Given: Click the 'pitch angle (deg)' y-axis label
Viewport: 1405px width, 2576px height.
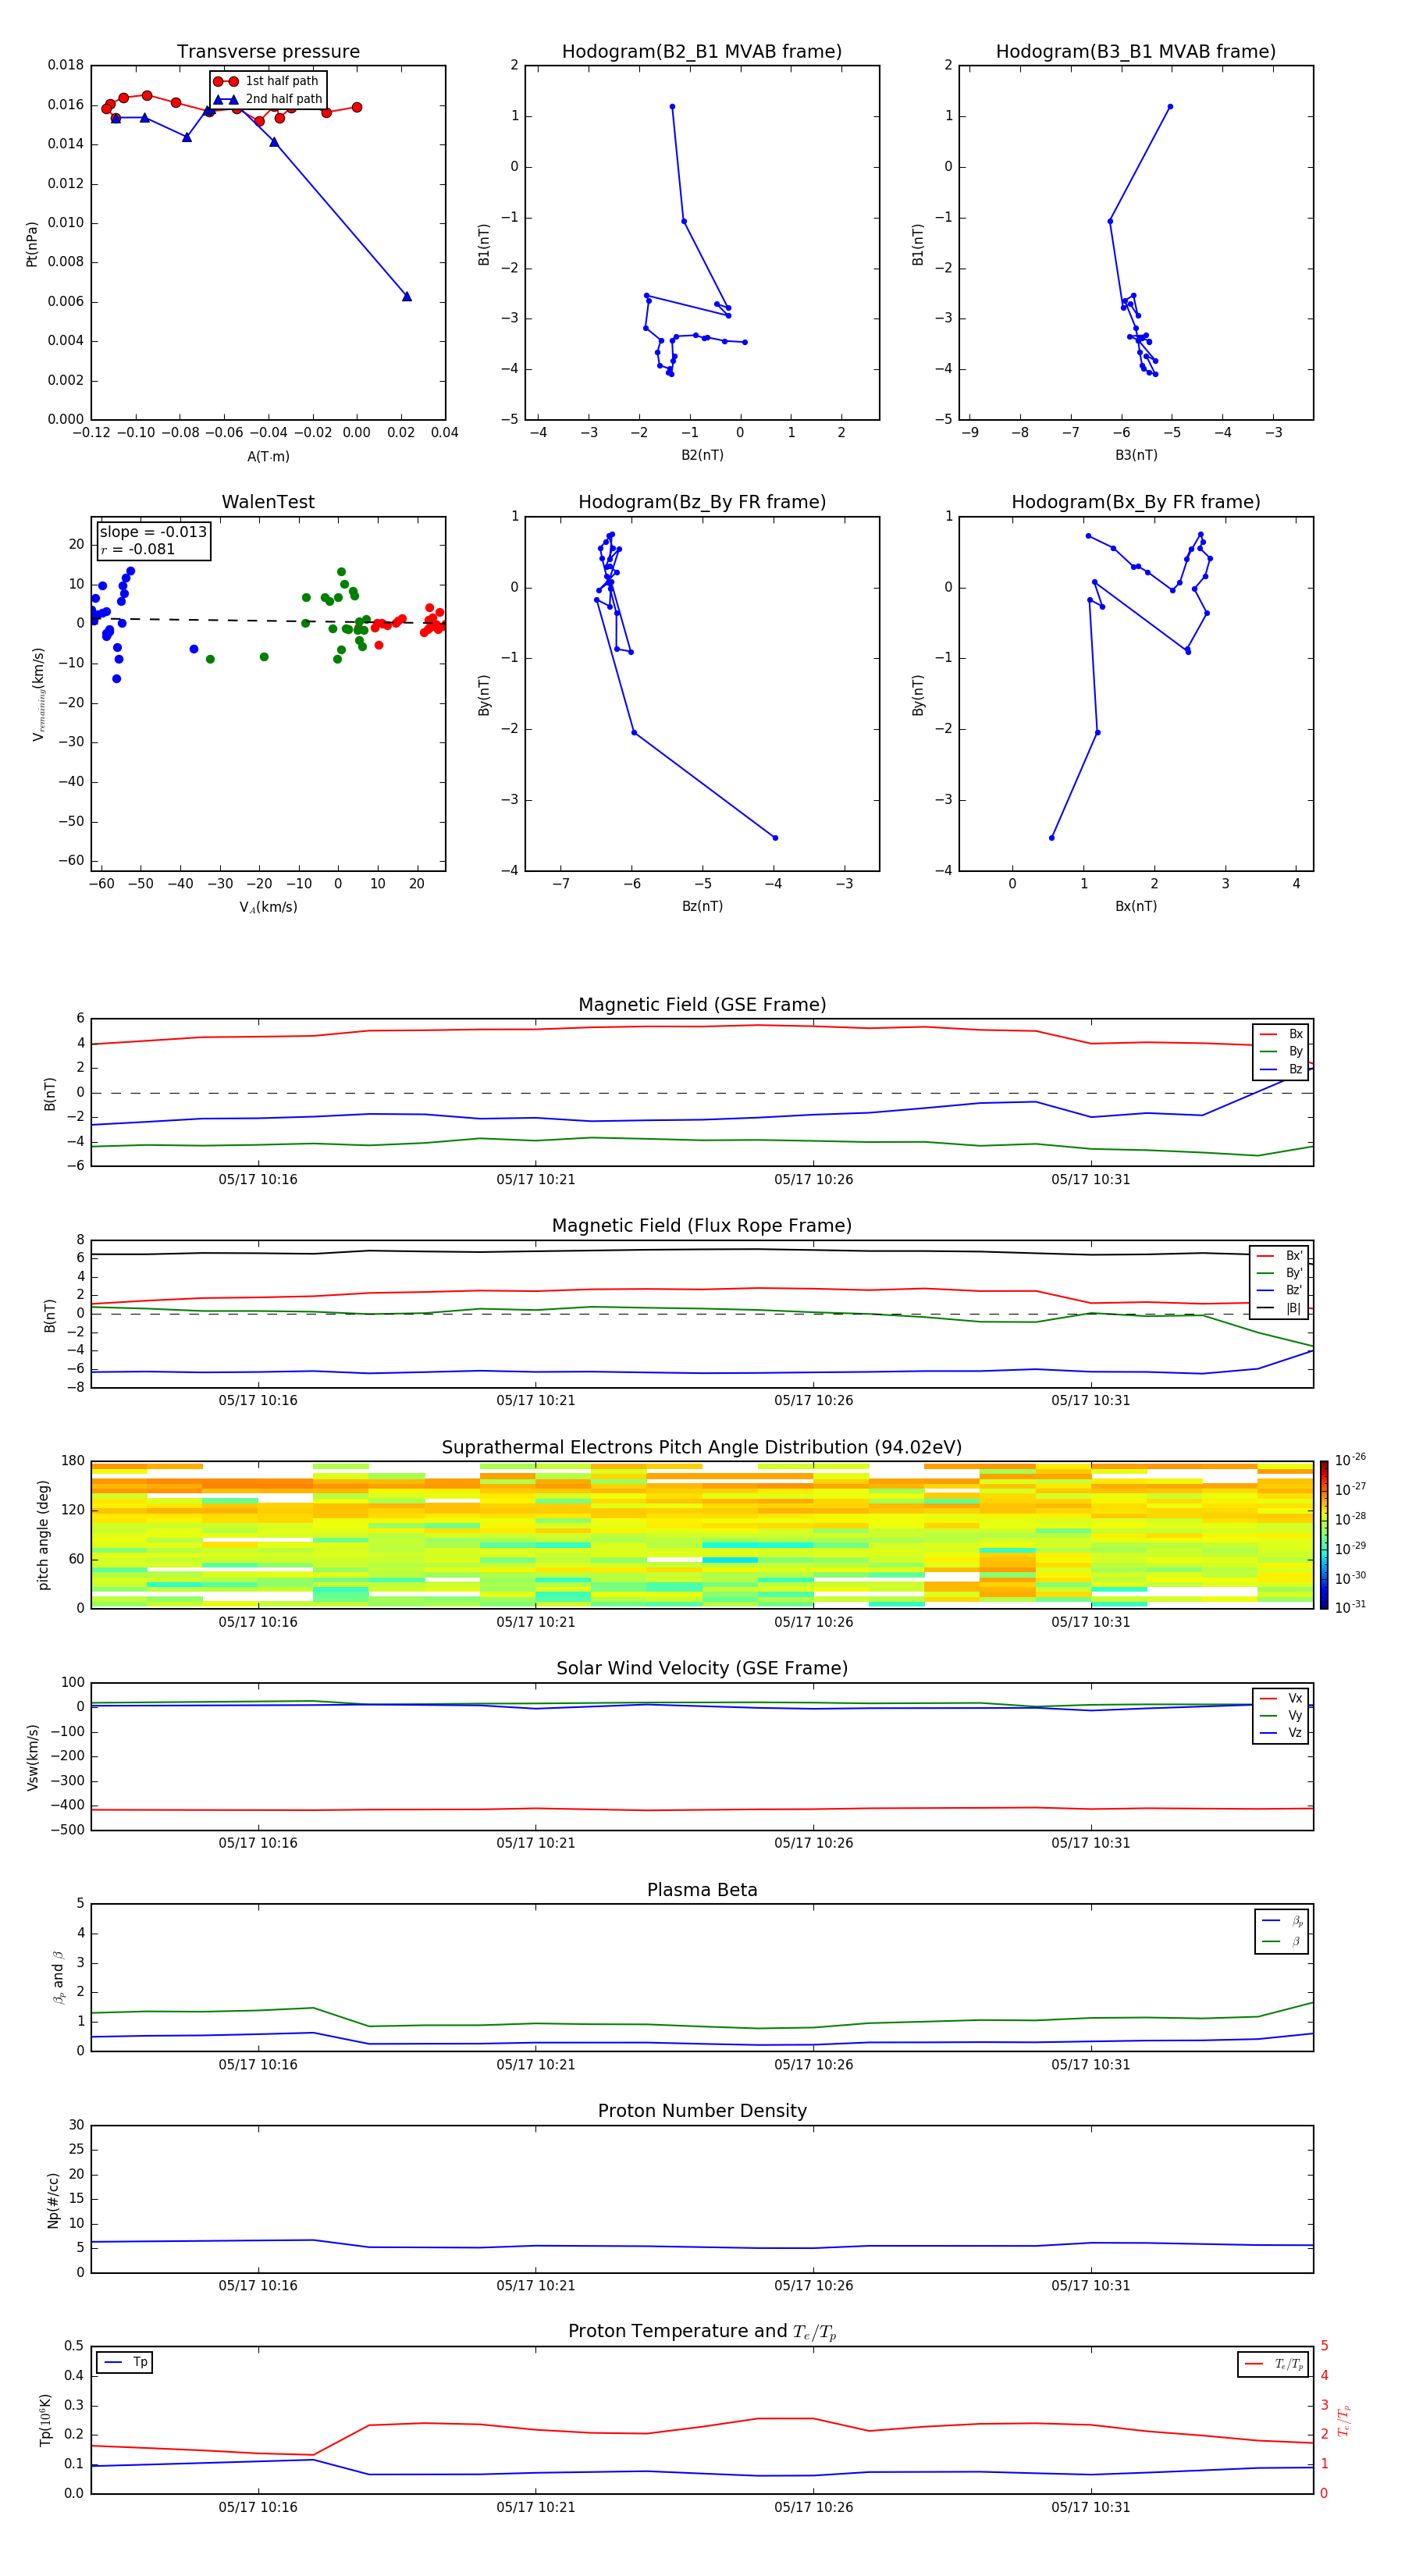Looking at the screenshot, I should 43,1535.
